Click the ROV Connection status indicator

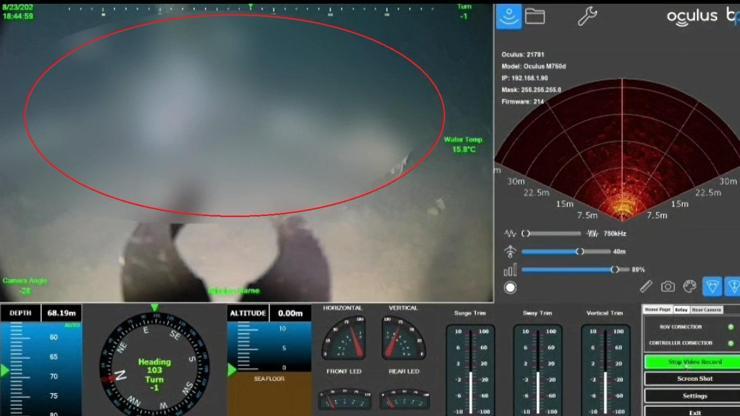click(x=731, y=327)
